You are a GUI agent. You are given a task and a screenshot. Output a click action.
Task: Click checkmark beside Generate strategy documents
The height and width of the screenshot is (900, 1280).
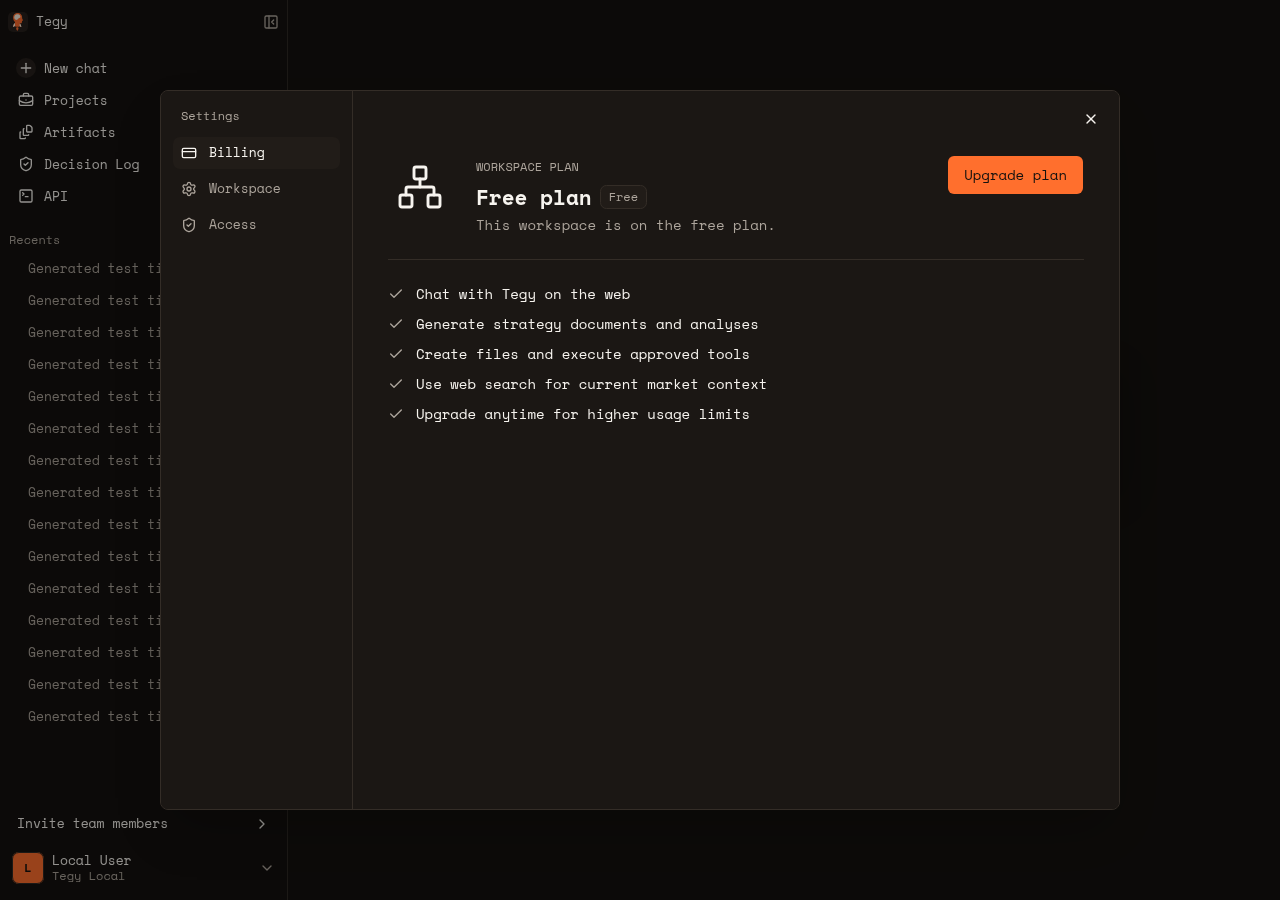396,324
